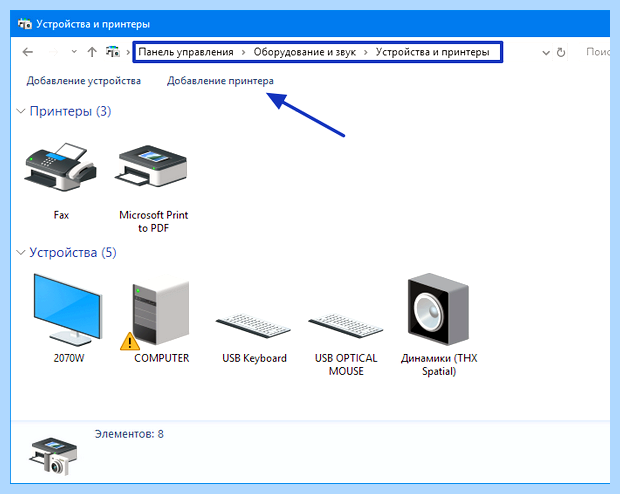Click the Microsoft Print to PDF label
The height and width of the screenshot is (494, 620).
click(x=153, y=221)
